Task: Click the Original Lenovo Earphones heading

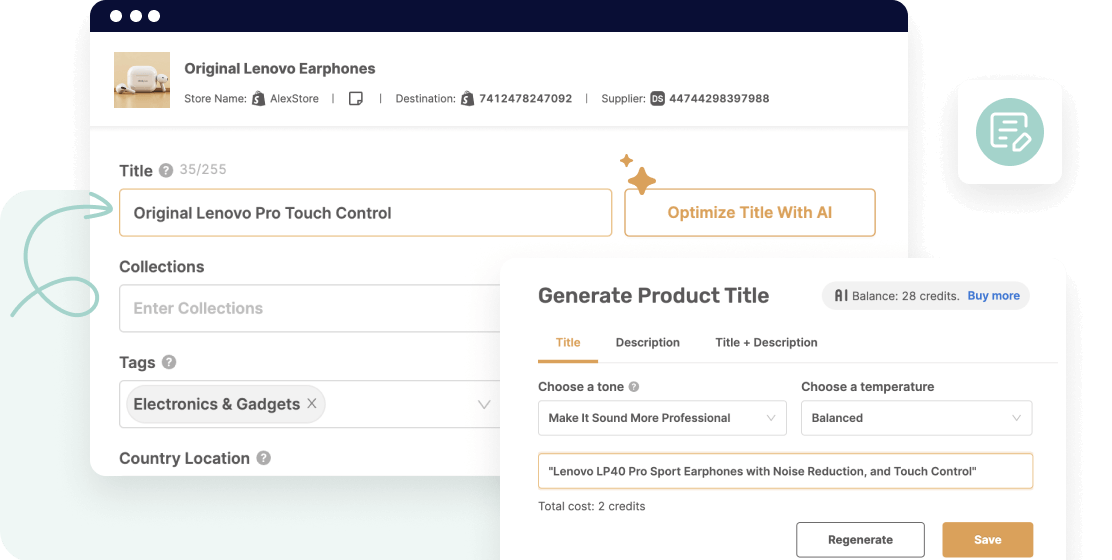Action: point(280,69)
